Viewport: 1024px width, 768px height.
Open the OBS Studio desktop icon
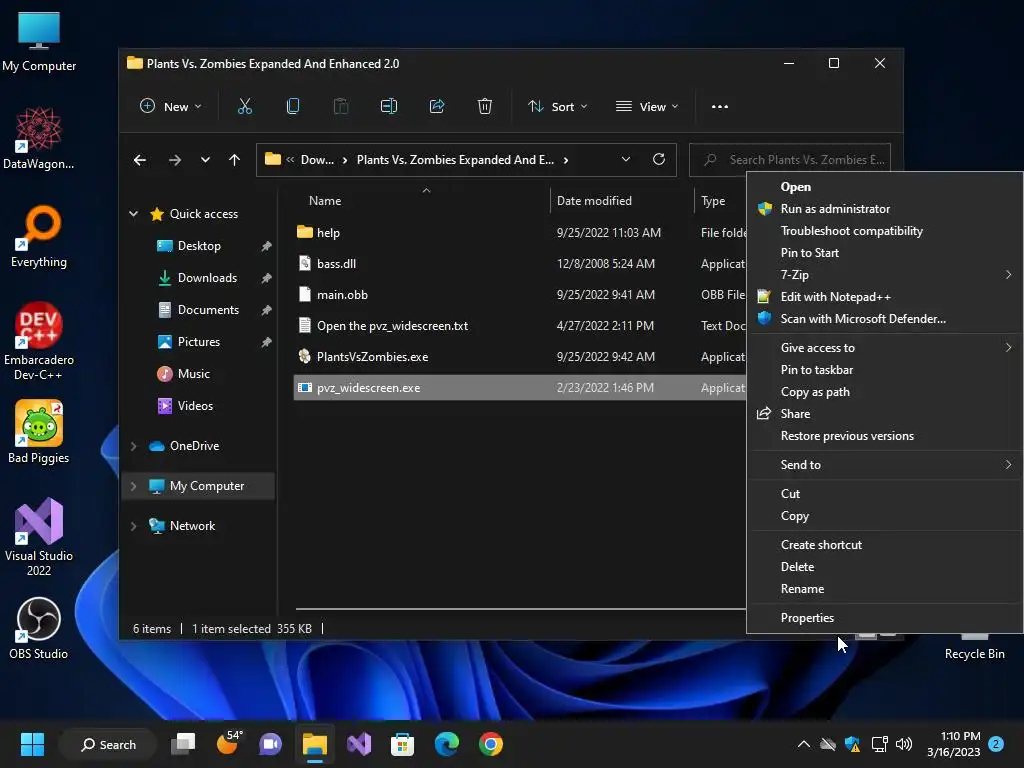(39, 628)
